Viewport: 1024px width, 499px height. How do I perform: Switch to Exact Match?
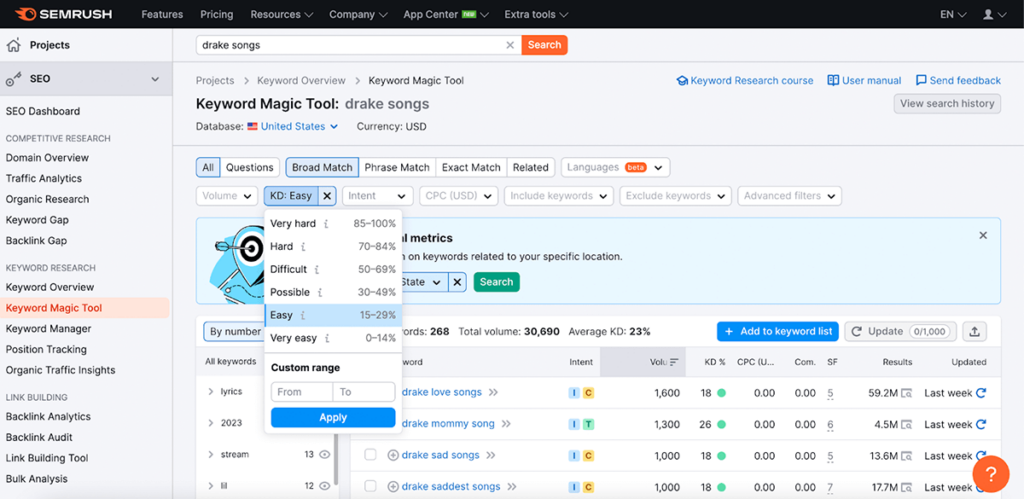471,167
